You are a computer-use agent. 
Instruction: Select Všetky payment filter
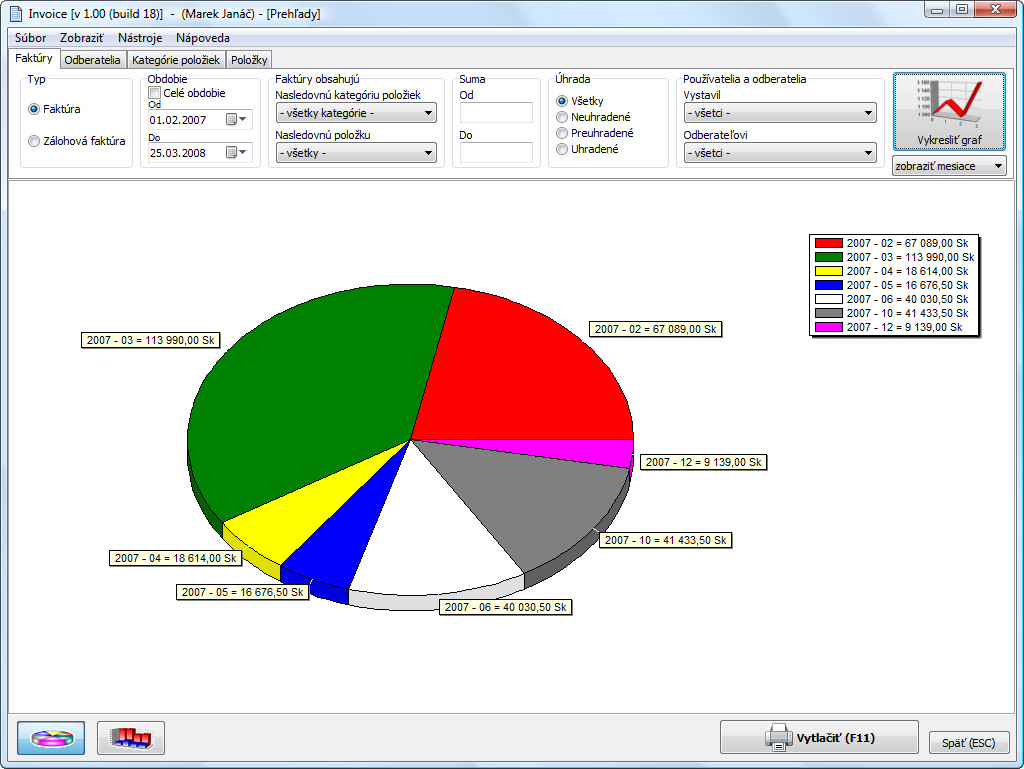tap(562, 101)
